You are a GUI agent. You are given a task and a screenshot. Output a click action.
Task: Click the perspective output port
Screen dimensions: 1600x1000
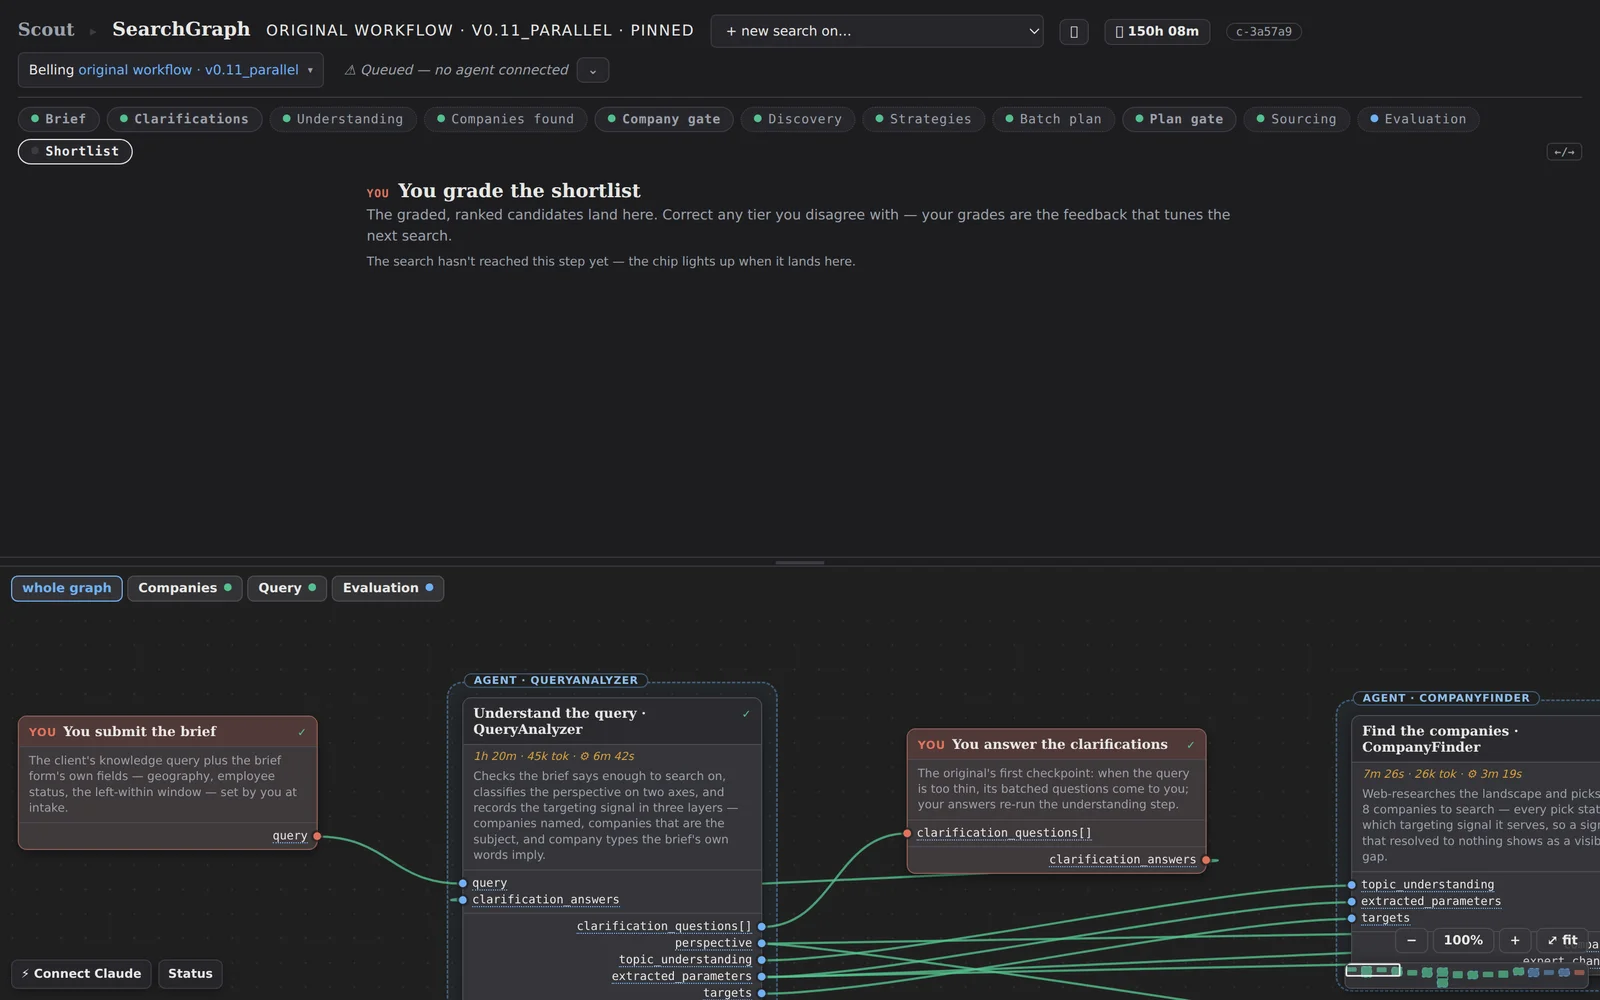pyautogui.click(x=761, y=943)
